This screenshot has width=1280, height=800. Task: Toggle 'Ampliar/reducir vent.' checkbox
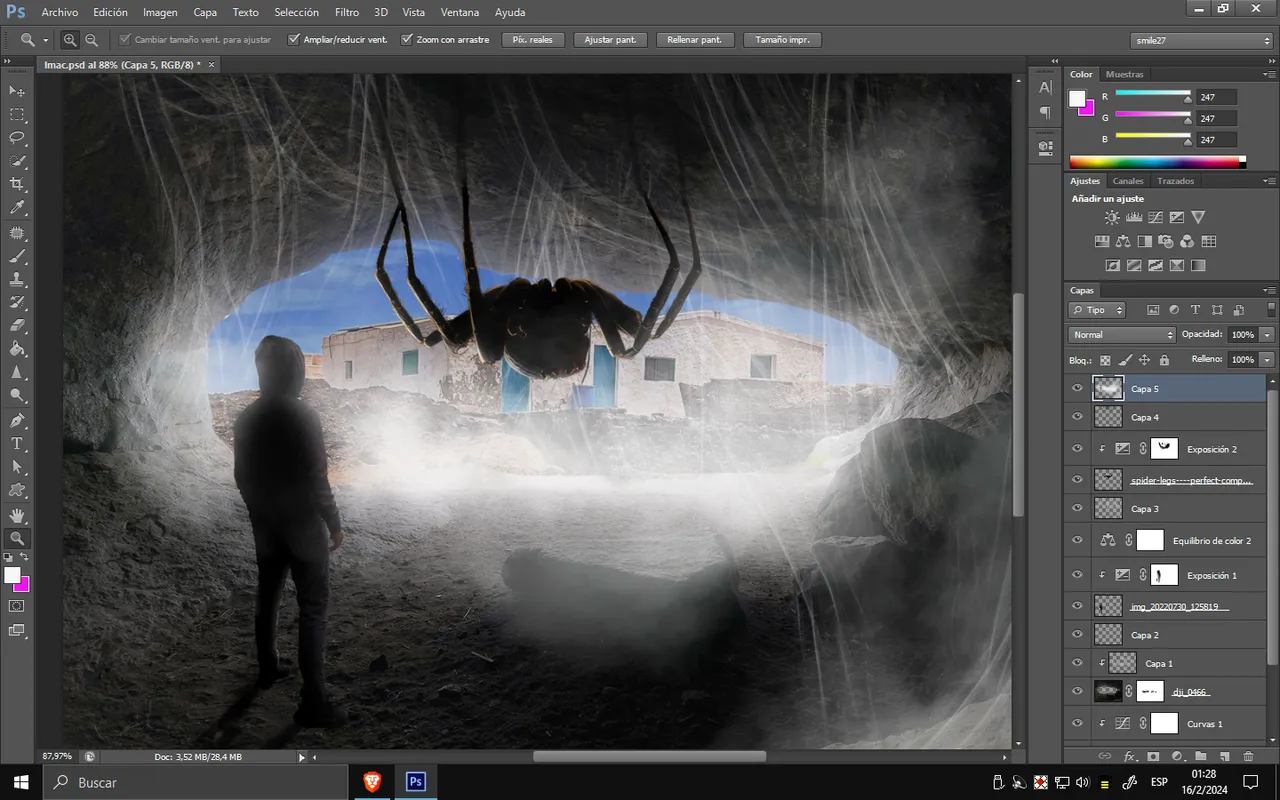[294, 40]
